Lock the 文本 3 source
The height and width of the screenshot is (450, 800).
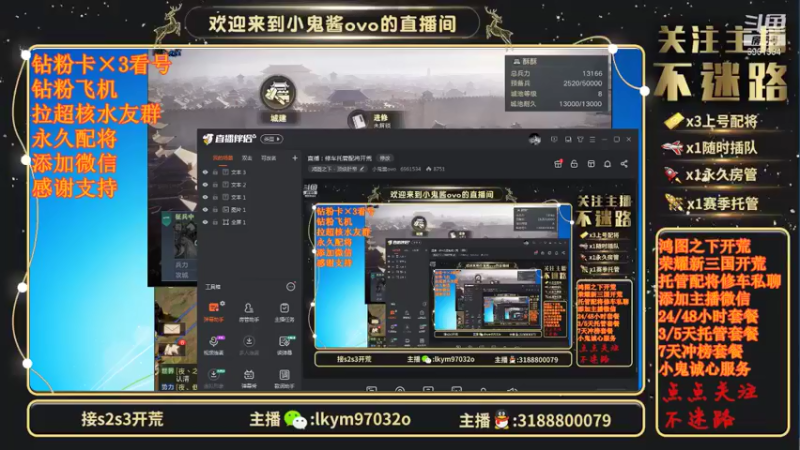[215, 172]
